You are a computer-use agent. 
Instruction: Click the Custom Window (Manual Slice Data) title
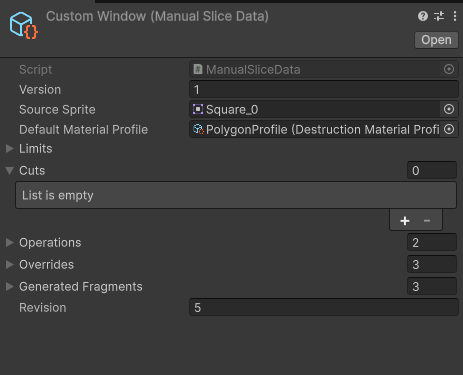point(157,16)
